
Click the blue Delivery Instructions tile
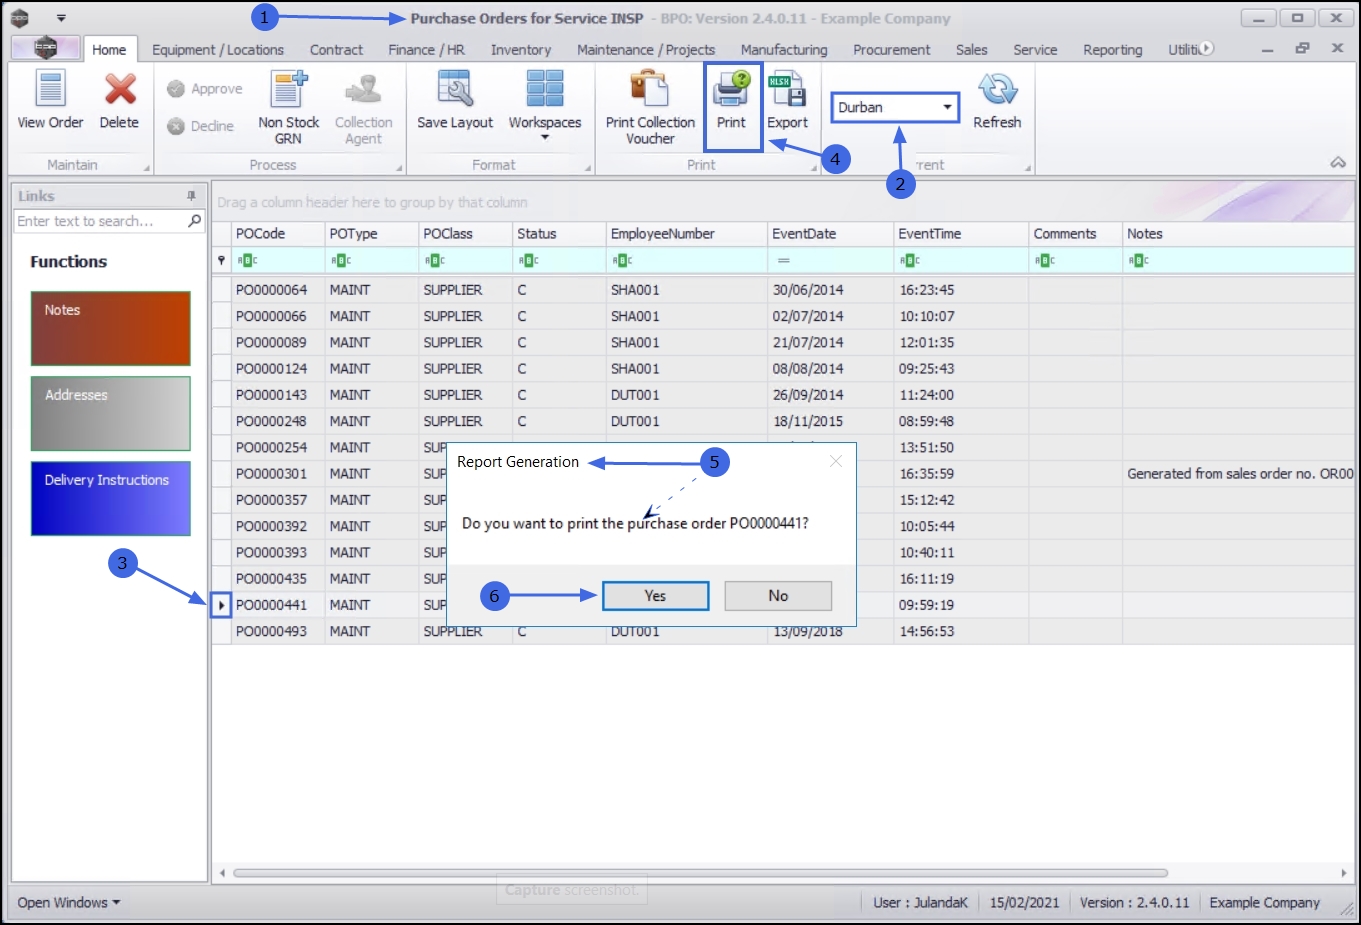click(110, 498)
